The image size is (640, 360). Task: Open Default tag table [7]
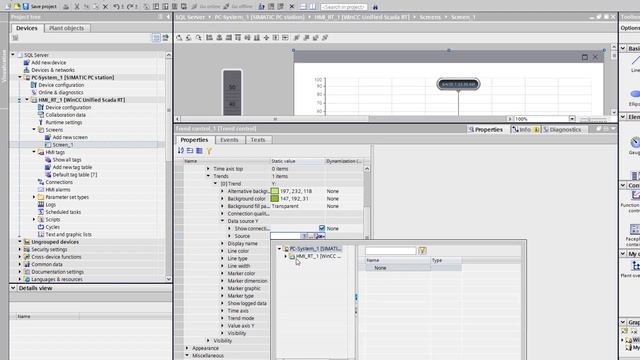[x=75, y=175]
